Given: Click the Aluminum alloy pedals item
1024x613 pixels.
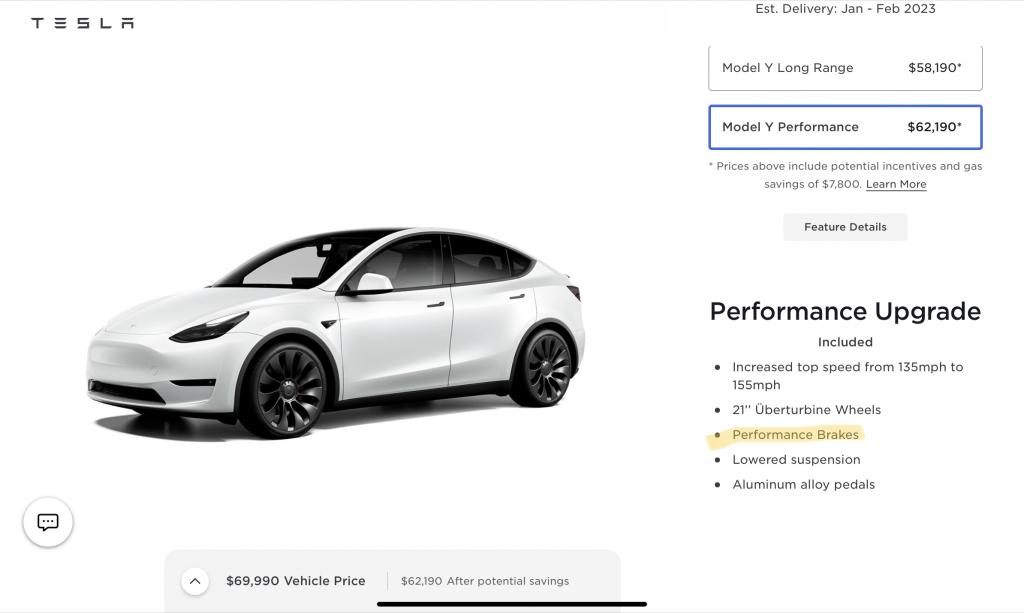Looking at the screenshot, I should [x=803, y=485].
